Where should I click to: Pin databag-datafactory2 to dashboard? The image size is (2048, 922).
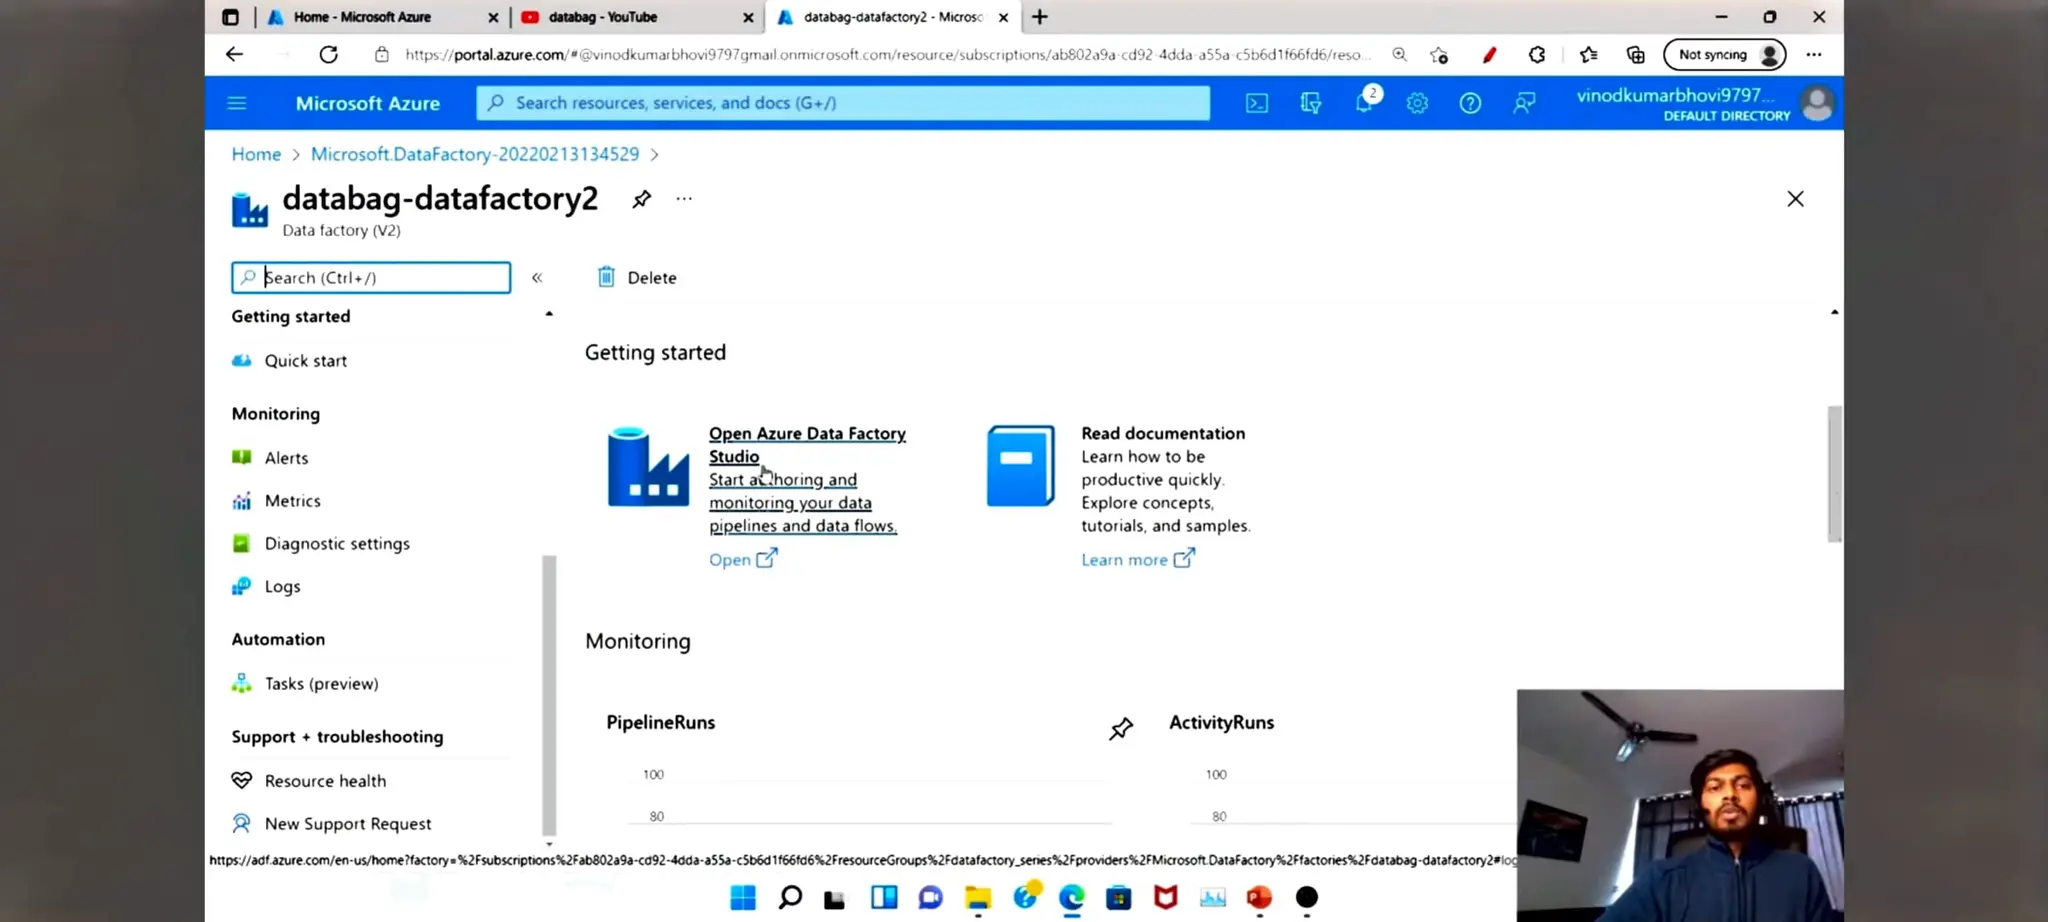pos(642,199)
